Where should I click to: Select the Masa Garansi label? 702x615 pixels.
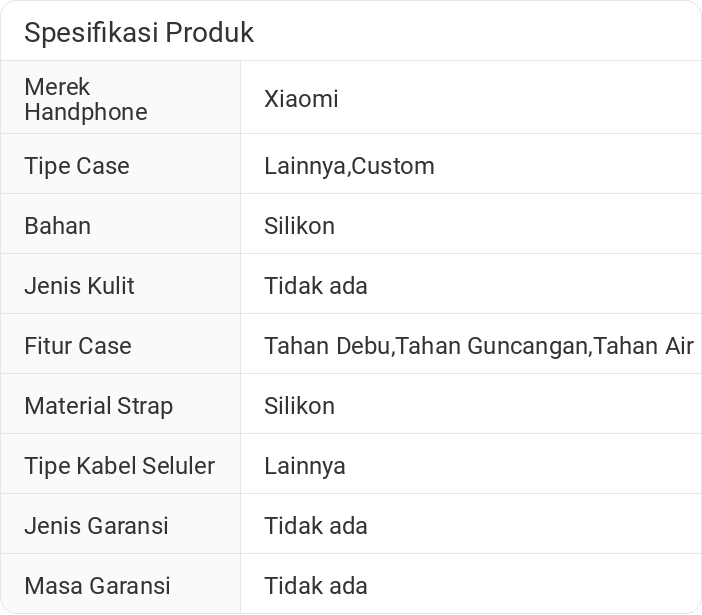click(x=97, y=586)
